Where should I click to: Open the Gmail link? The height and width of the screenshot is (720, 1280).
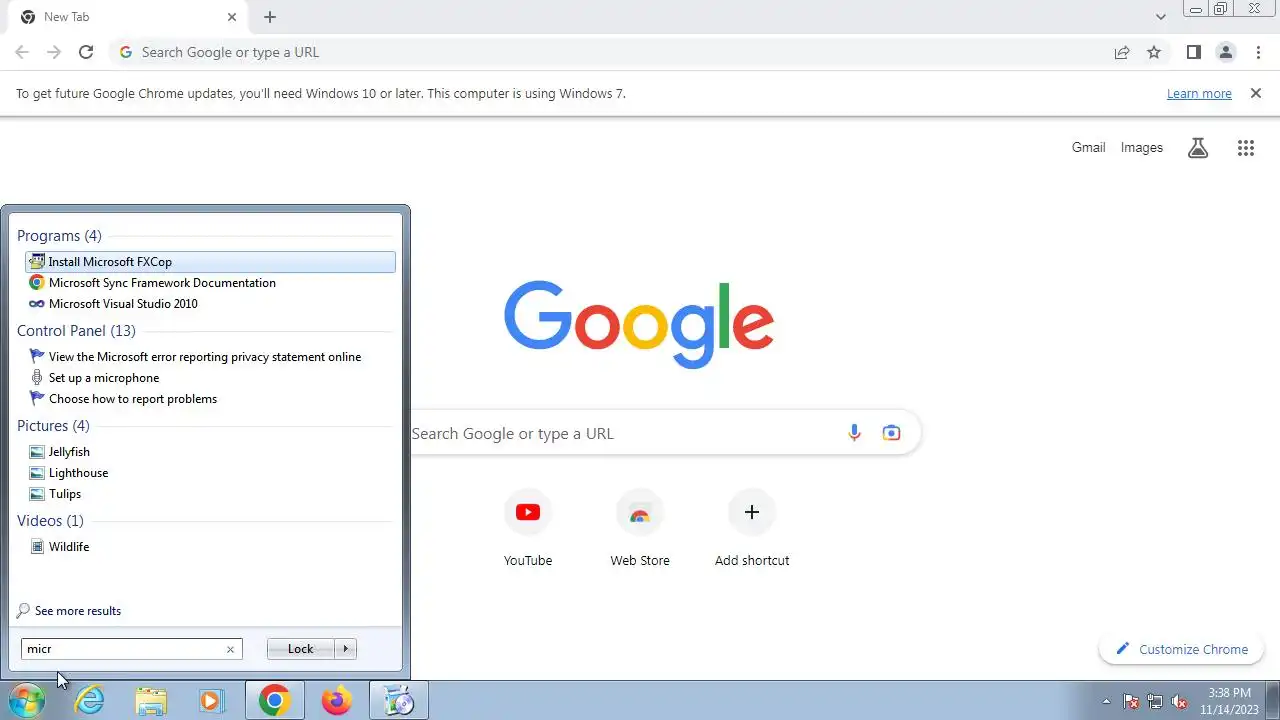1088,147
